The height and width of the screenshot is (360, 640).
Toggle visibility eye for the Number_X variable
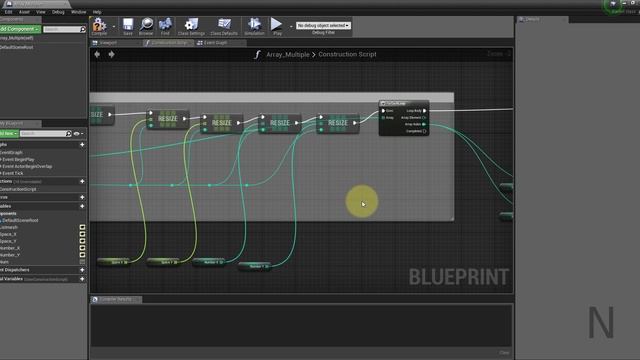tap(82, 248)
